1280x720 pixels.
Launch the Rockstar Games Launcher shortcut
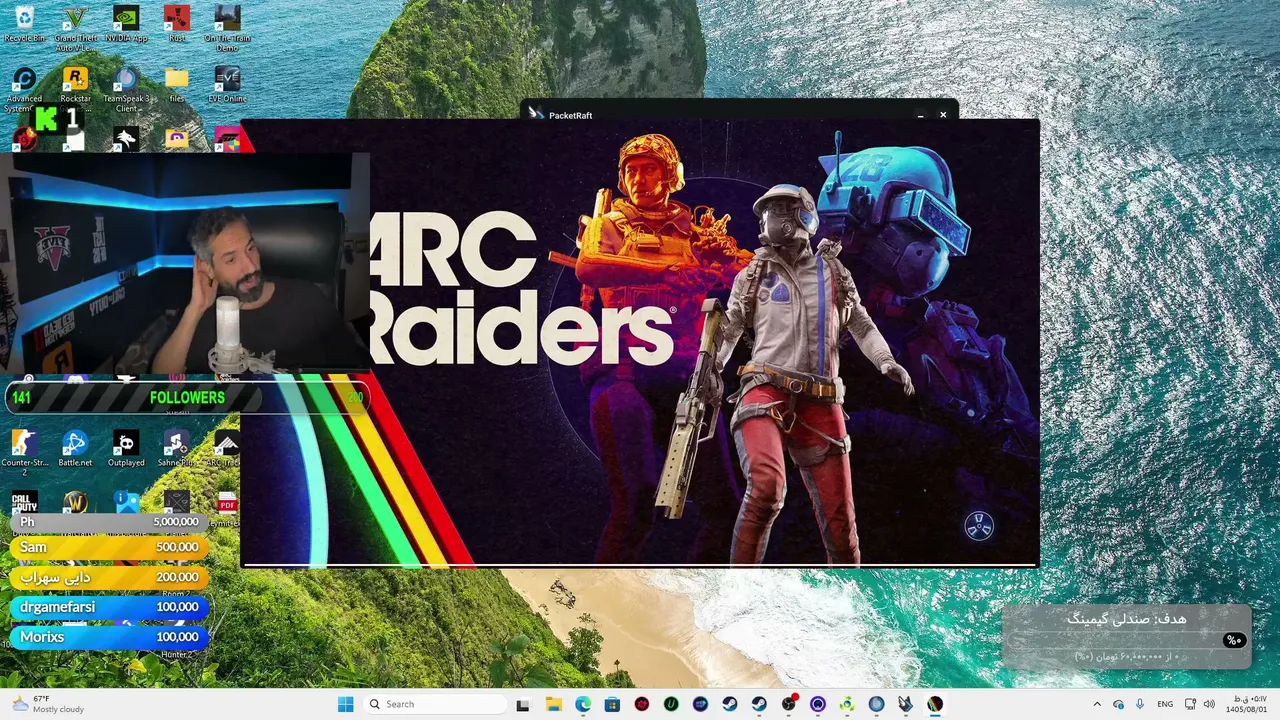tap(75, 85)
